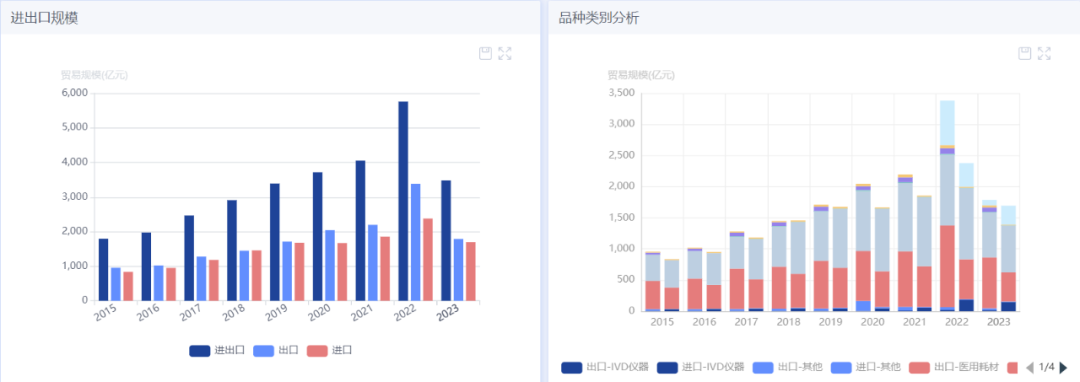This screenshot has height=382, width=1080.
Task: Click the 2023 进出口 dark blue bar
Action: pyautogui.click(x=446, y=241)
